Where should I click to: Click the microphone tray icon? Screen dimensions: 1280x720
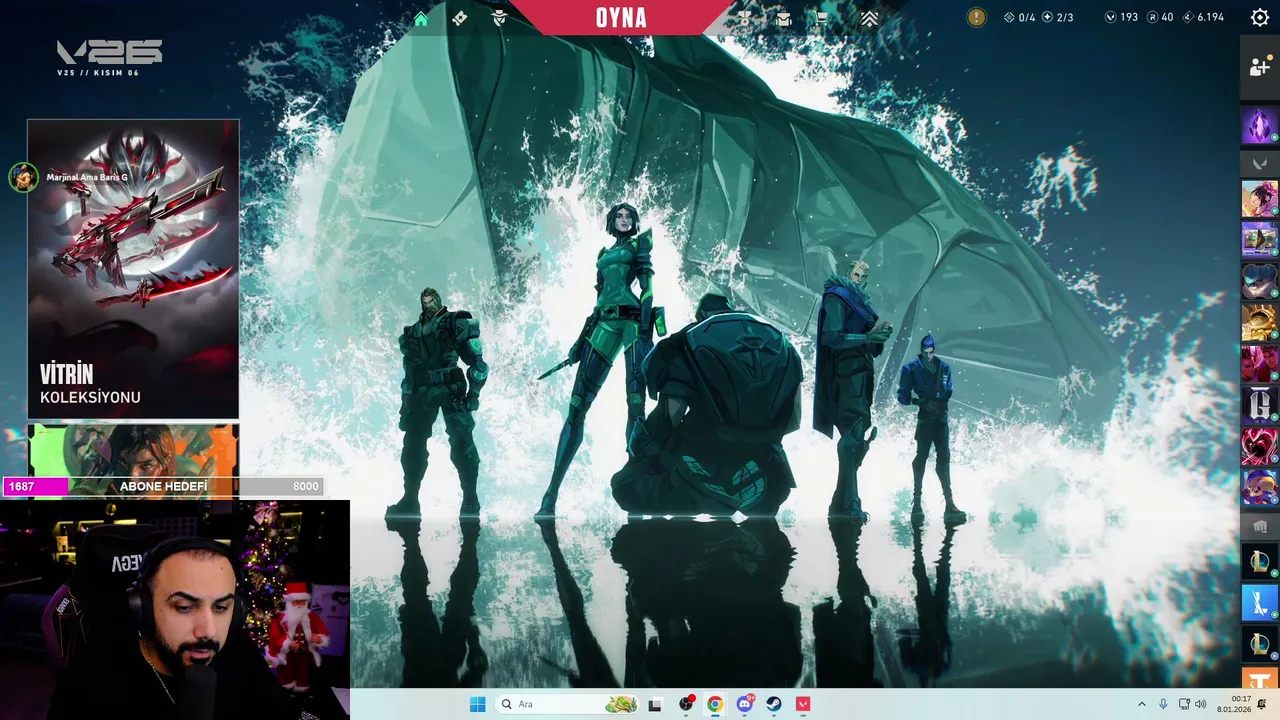pyautogui.click(x=1163, y=704)
